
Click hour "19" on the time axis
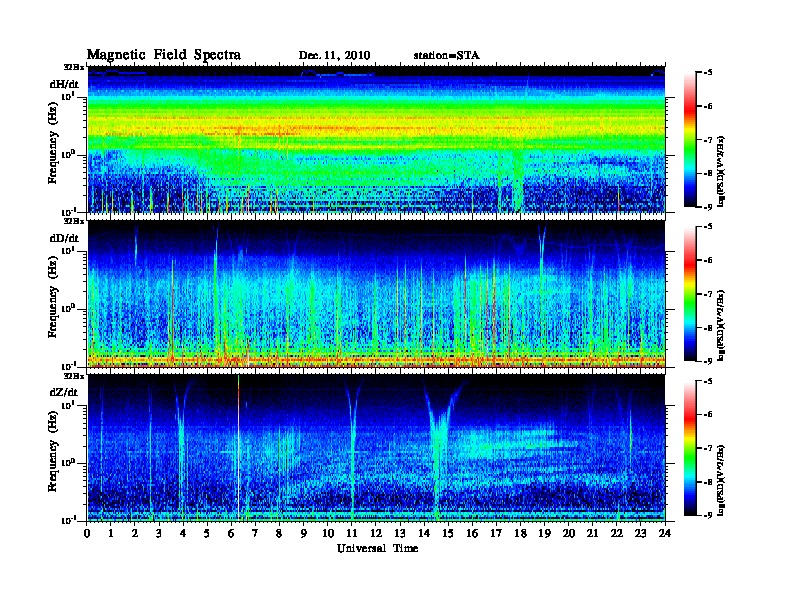coord(544,533)
